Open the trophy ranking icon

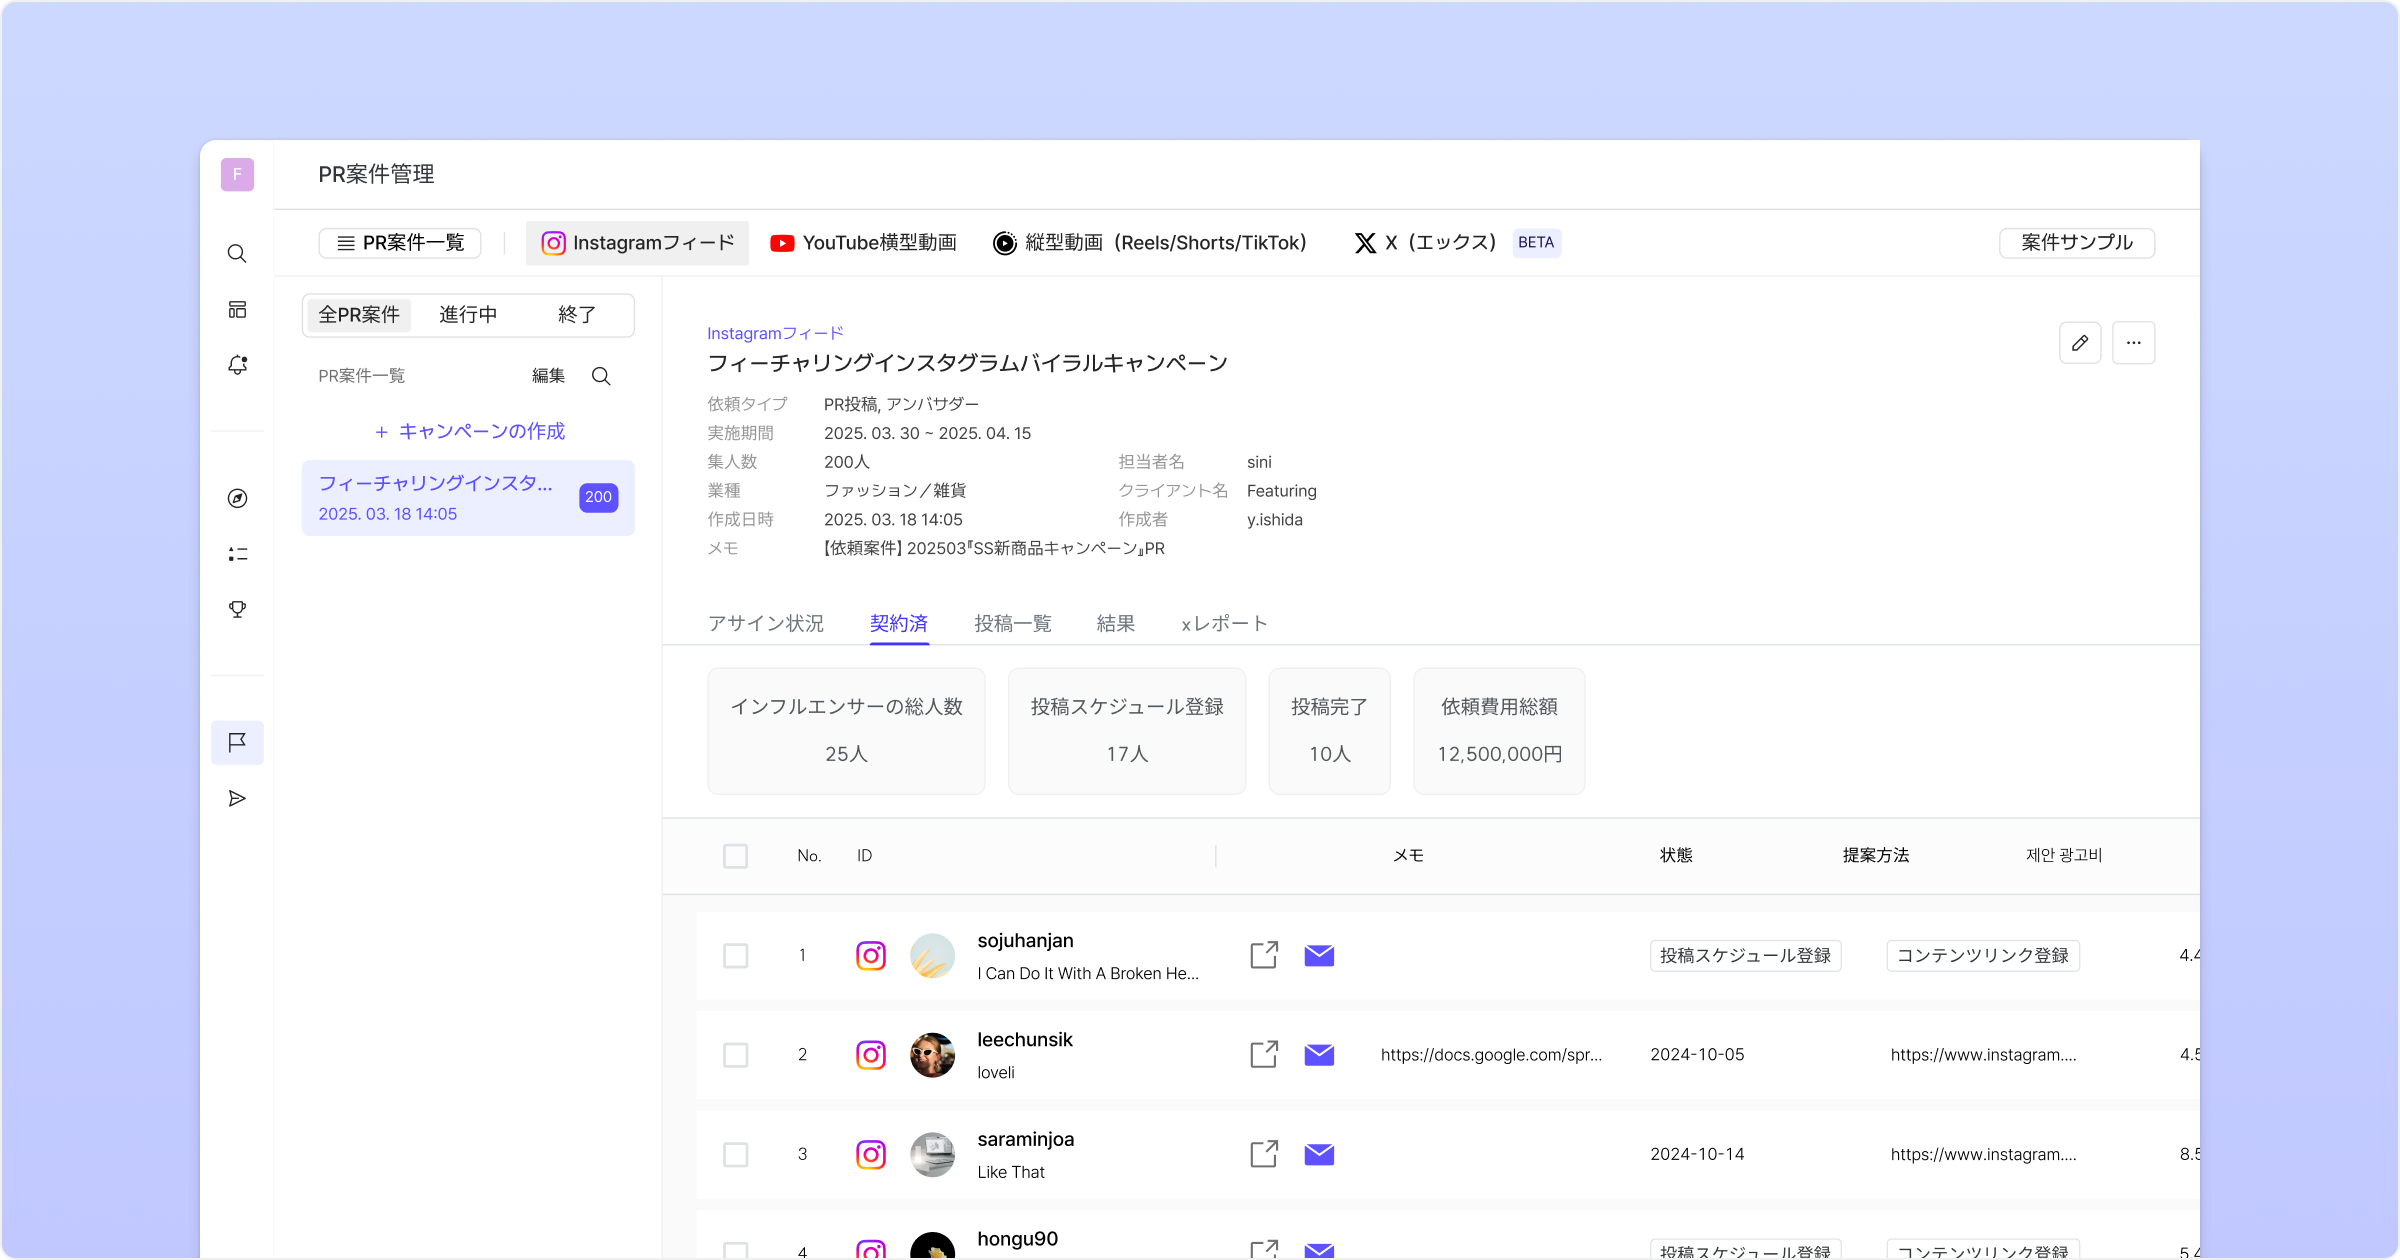(x=237, y=609)
